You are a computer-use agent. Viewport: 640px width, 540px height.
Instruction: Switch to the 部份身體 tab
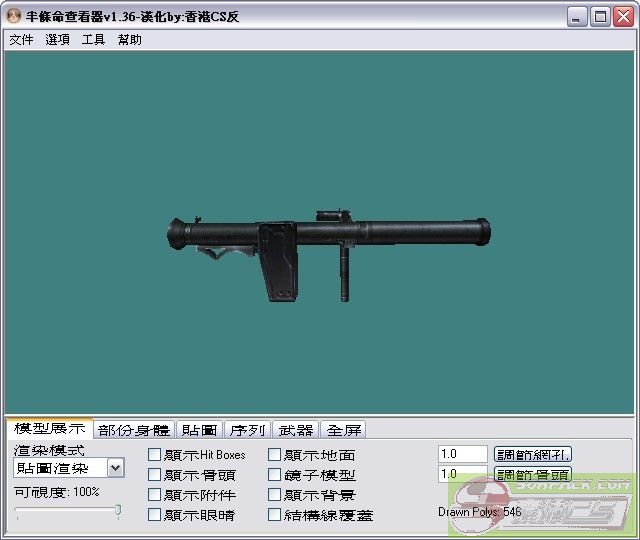(134, 430)
